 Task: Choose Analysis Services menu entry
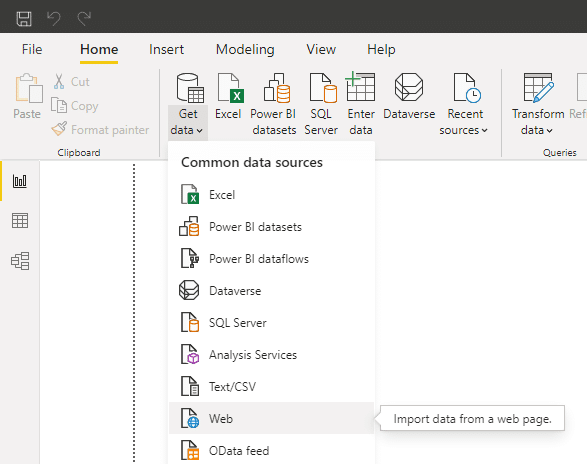point(271,355)
